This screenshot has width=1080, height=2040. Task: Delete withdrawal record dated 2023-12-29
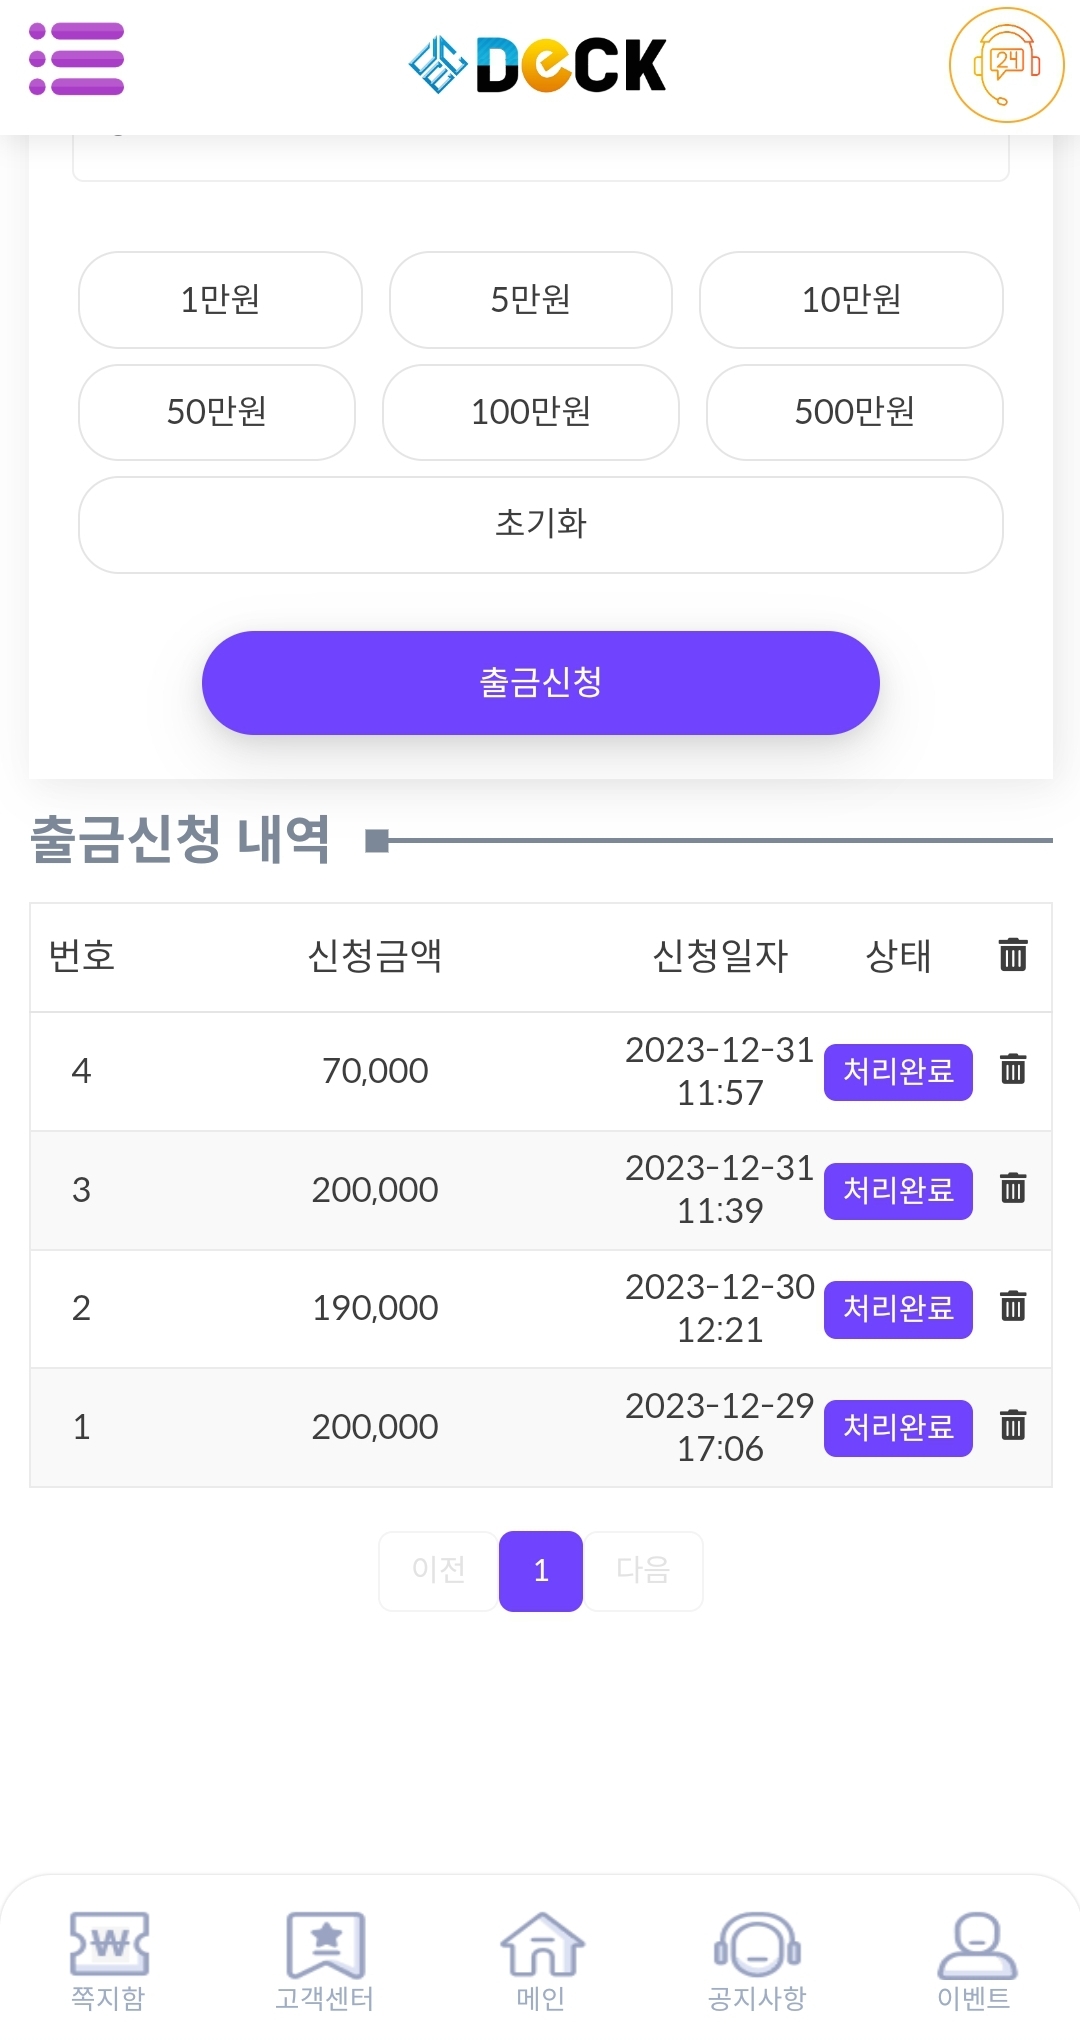(1013, 1426)
